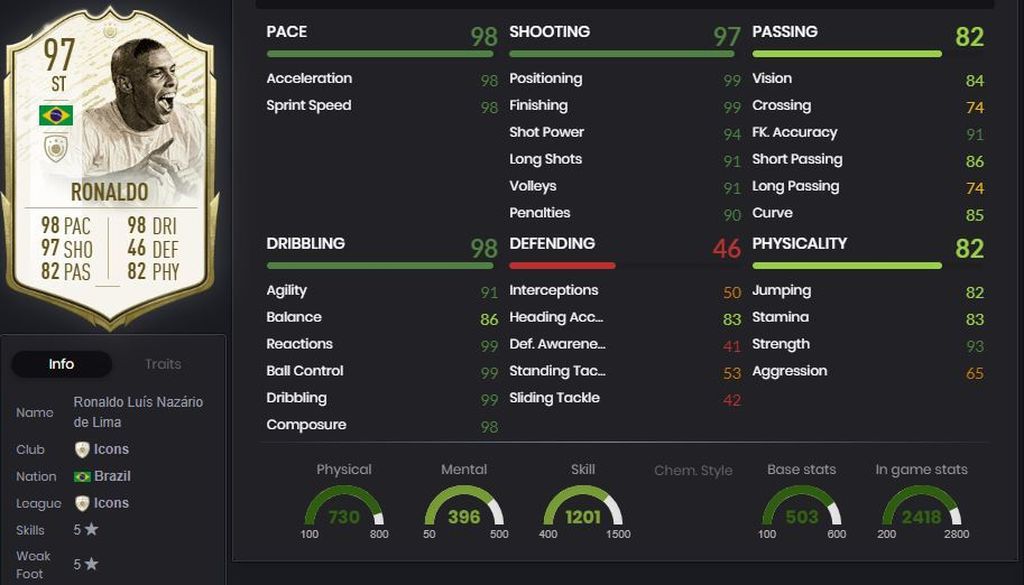Click the Chem. Style label
This screenshot has width=1024, height=585.
coord(693,471)
